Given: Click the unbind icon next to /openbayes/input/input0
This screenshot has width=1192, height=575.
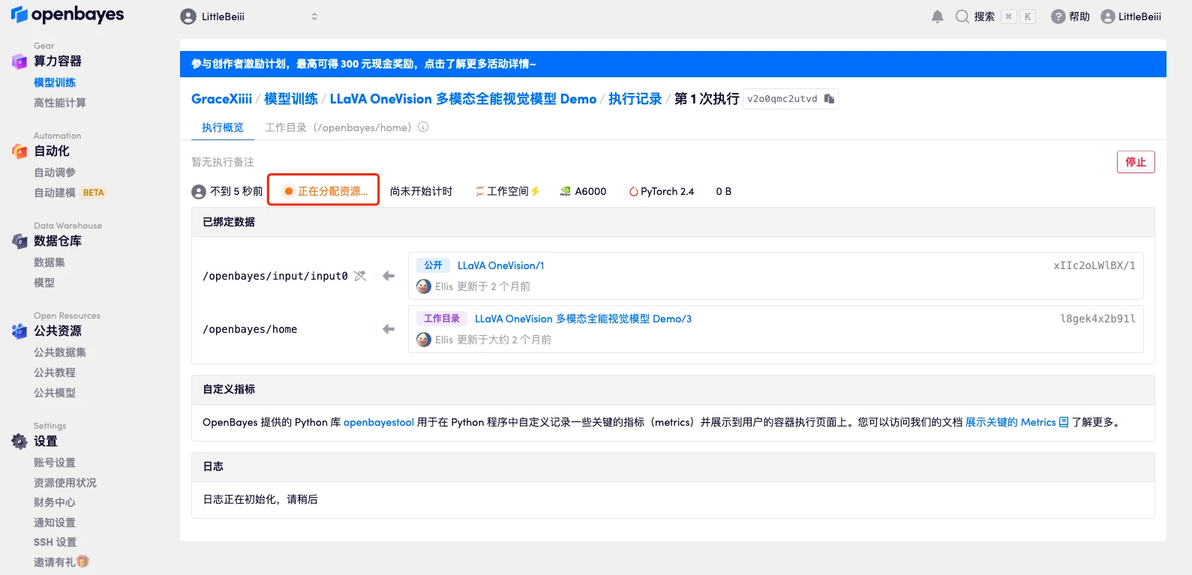Looking at the screenshot, I should (x=360, y=275).
